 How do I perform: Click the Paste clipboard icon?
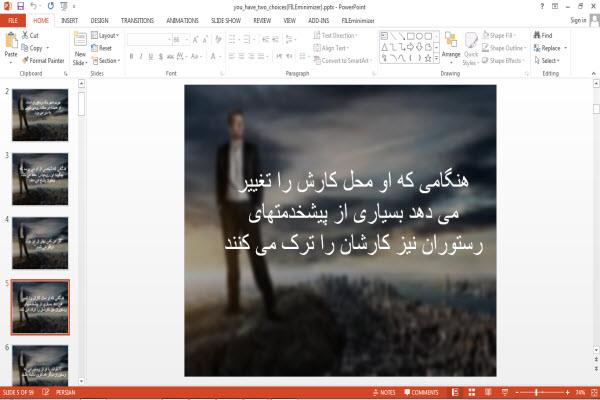pos(11,41)
